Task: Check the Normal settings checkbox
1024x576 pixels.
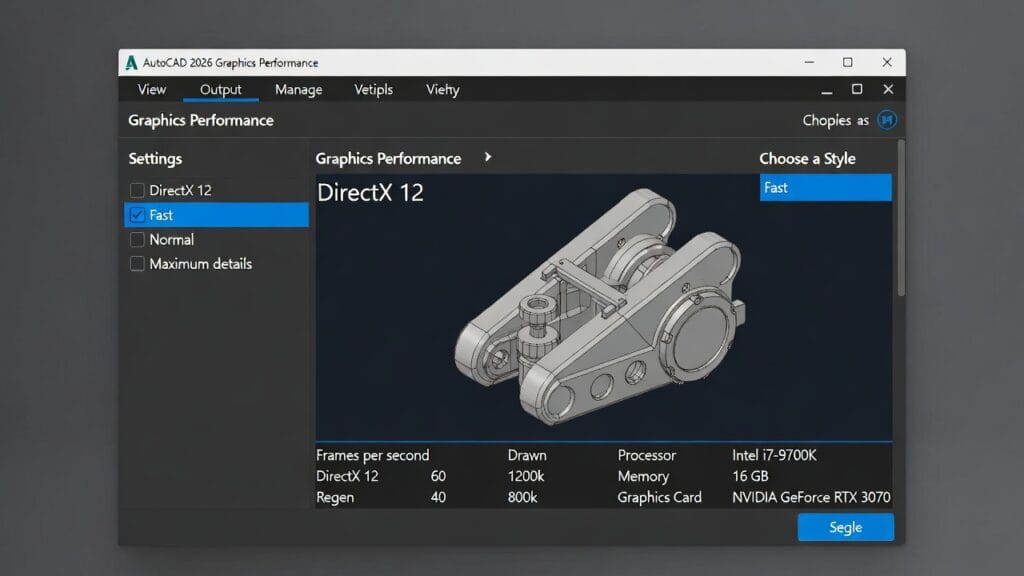Action: 136,239
